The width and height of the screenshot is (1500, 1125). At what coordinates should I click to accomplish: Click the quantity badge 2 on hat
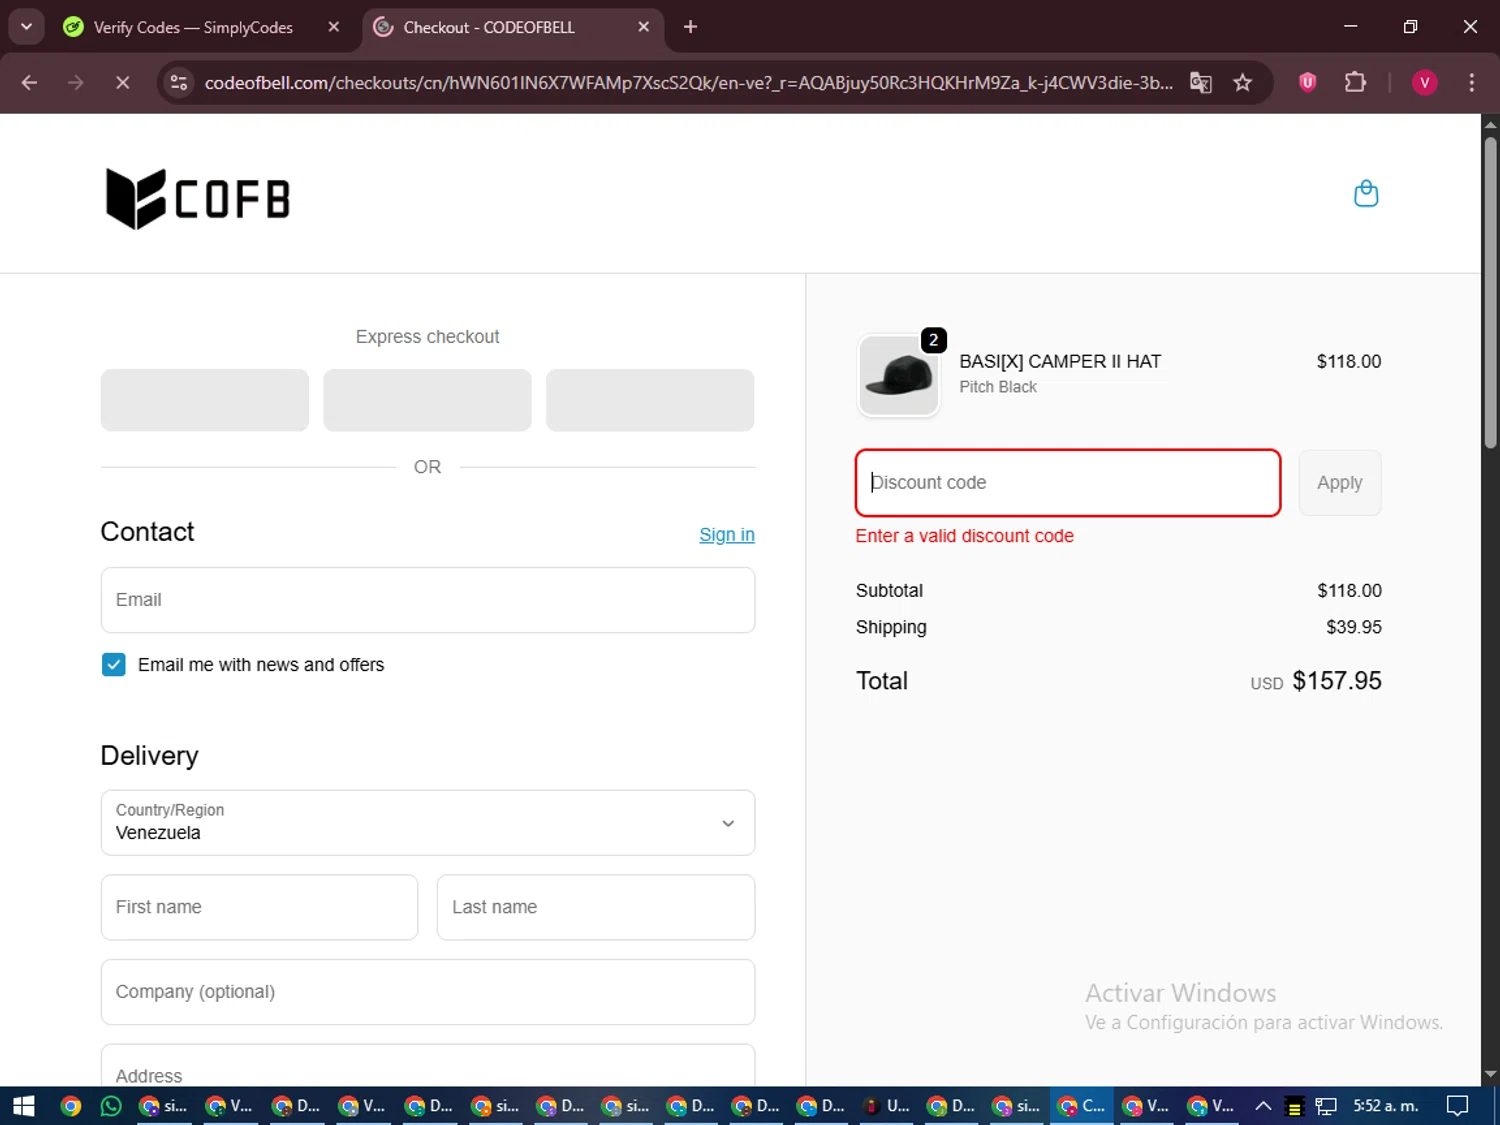[x=933, y=340]
